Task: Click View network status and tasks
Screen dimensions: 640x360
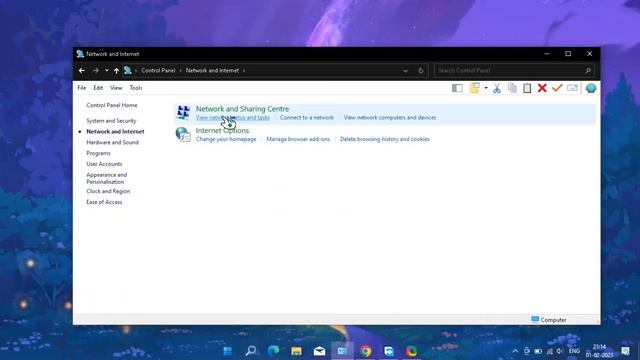Action: pyautogui.click(x=233, y=118)
